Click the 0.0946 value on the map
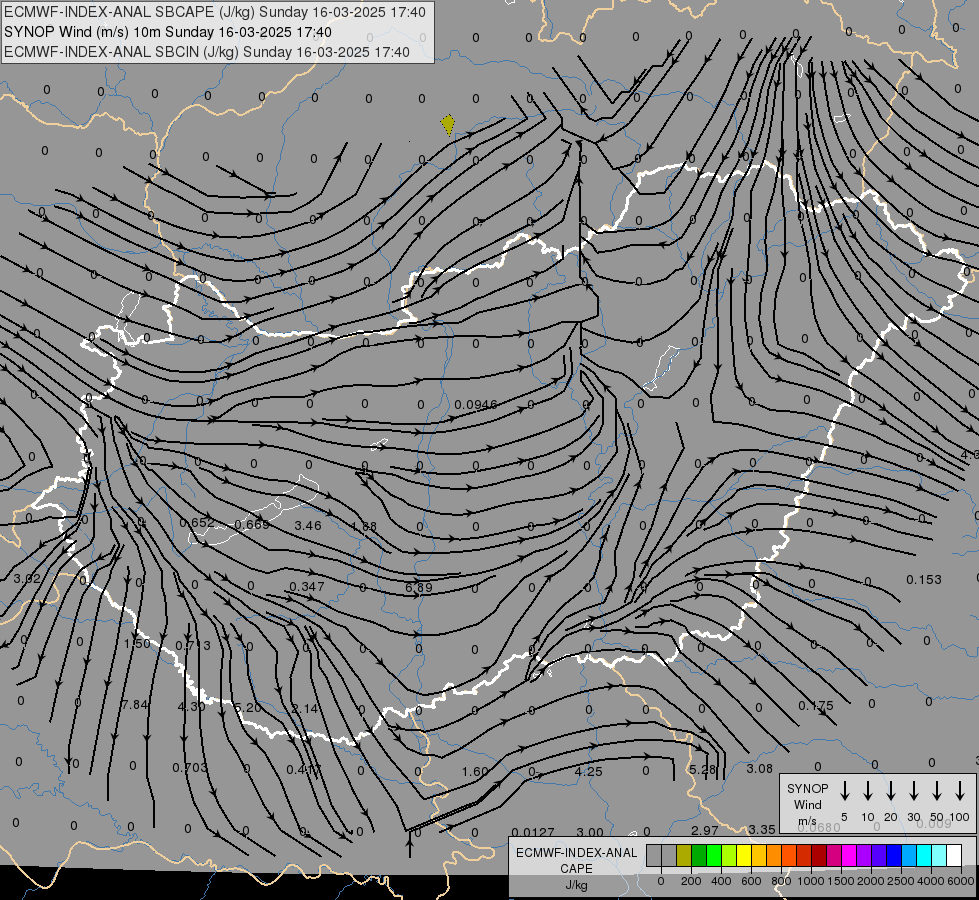The width and height of the screenshot is (979, 900). pyautogui.click(x=476, y=405)
